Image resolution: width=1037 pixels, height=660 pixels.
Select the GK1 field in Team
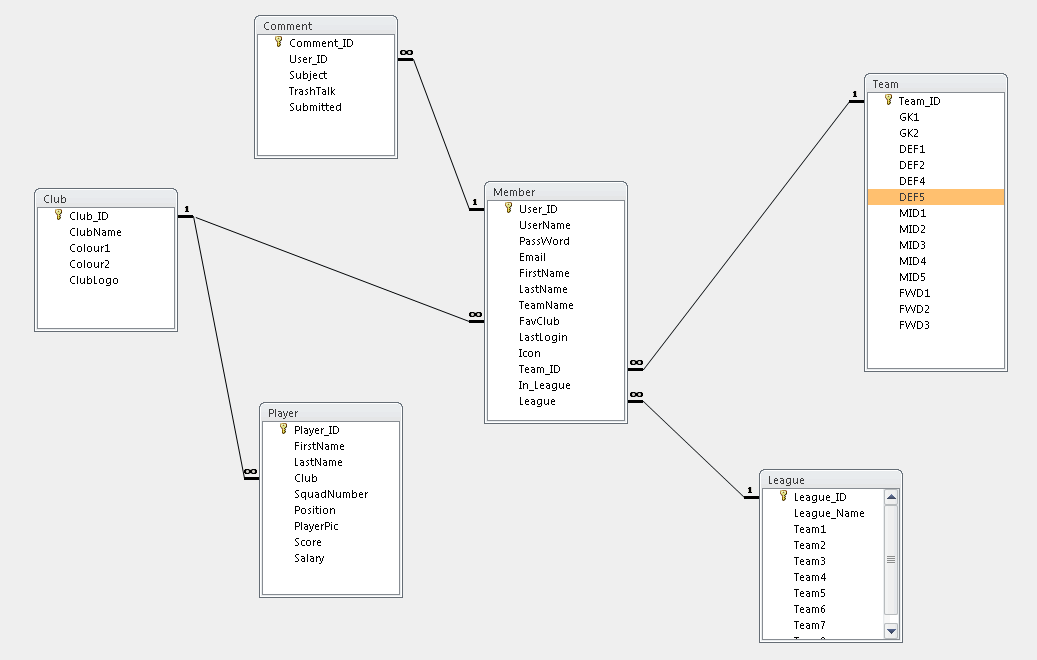tap(909, 117)
